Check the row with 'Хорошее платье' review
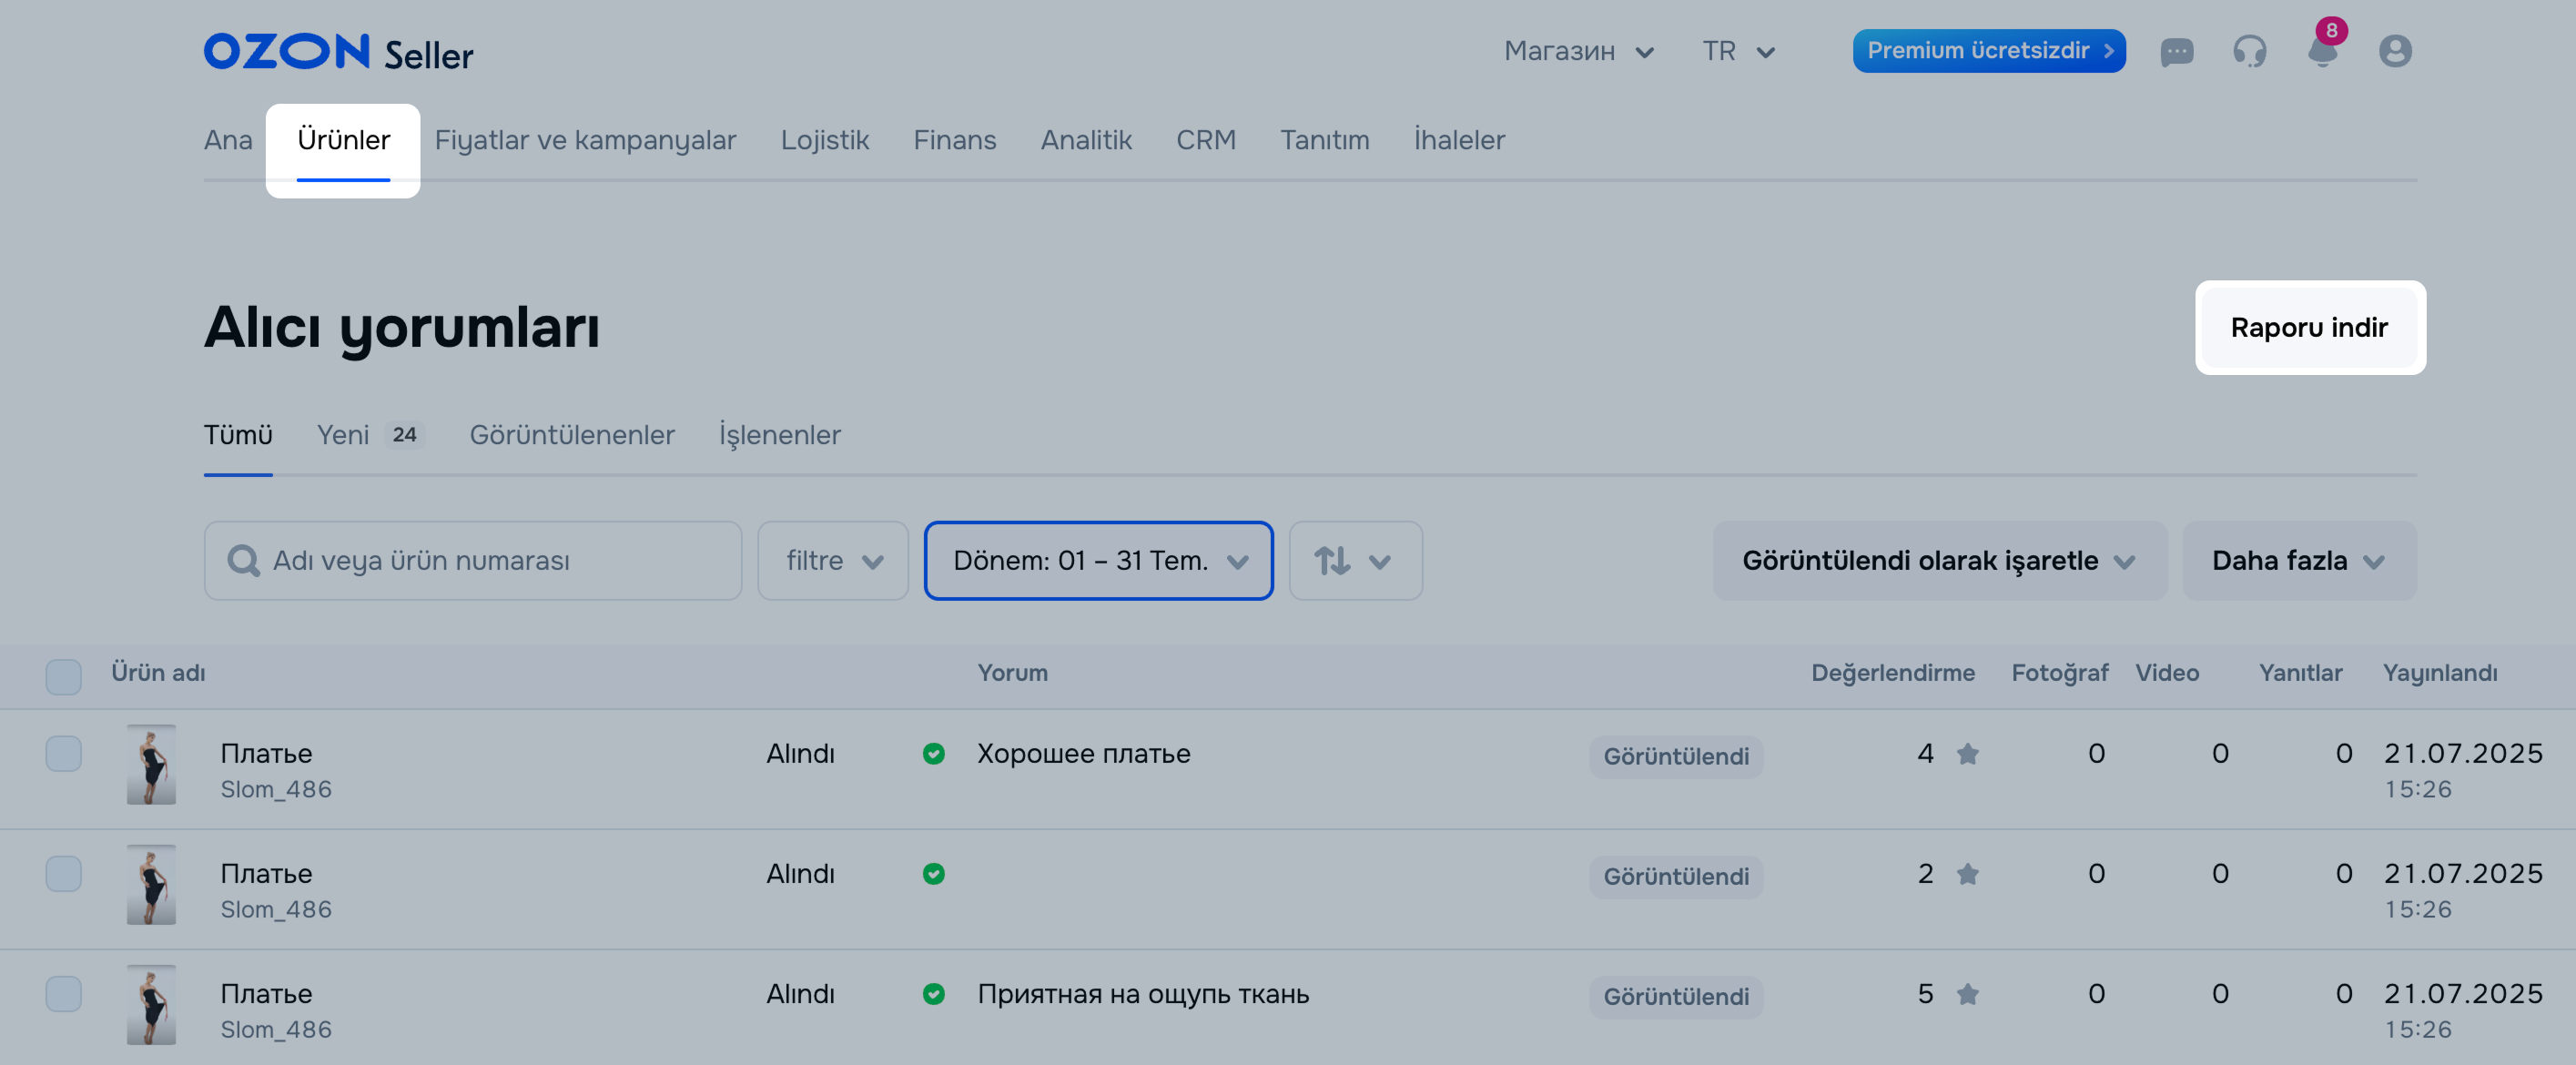 coord(64,754)
